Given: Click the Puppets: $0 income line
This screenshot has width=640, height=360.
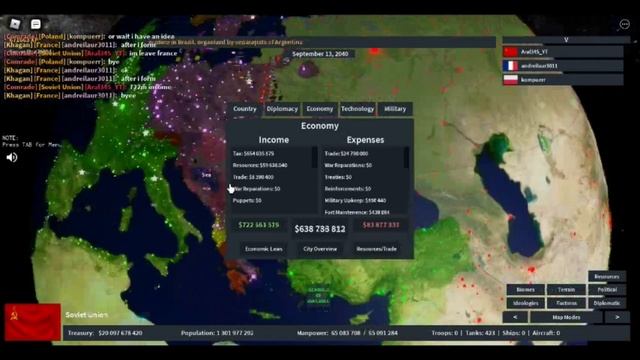Looking at the screenshot, I should point(247,200).
